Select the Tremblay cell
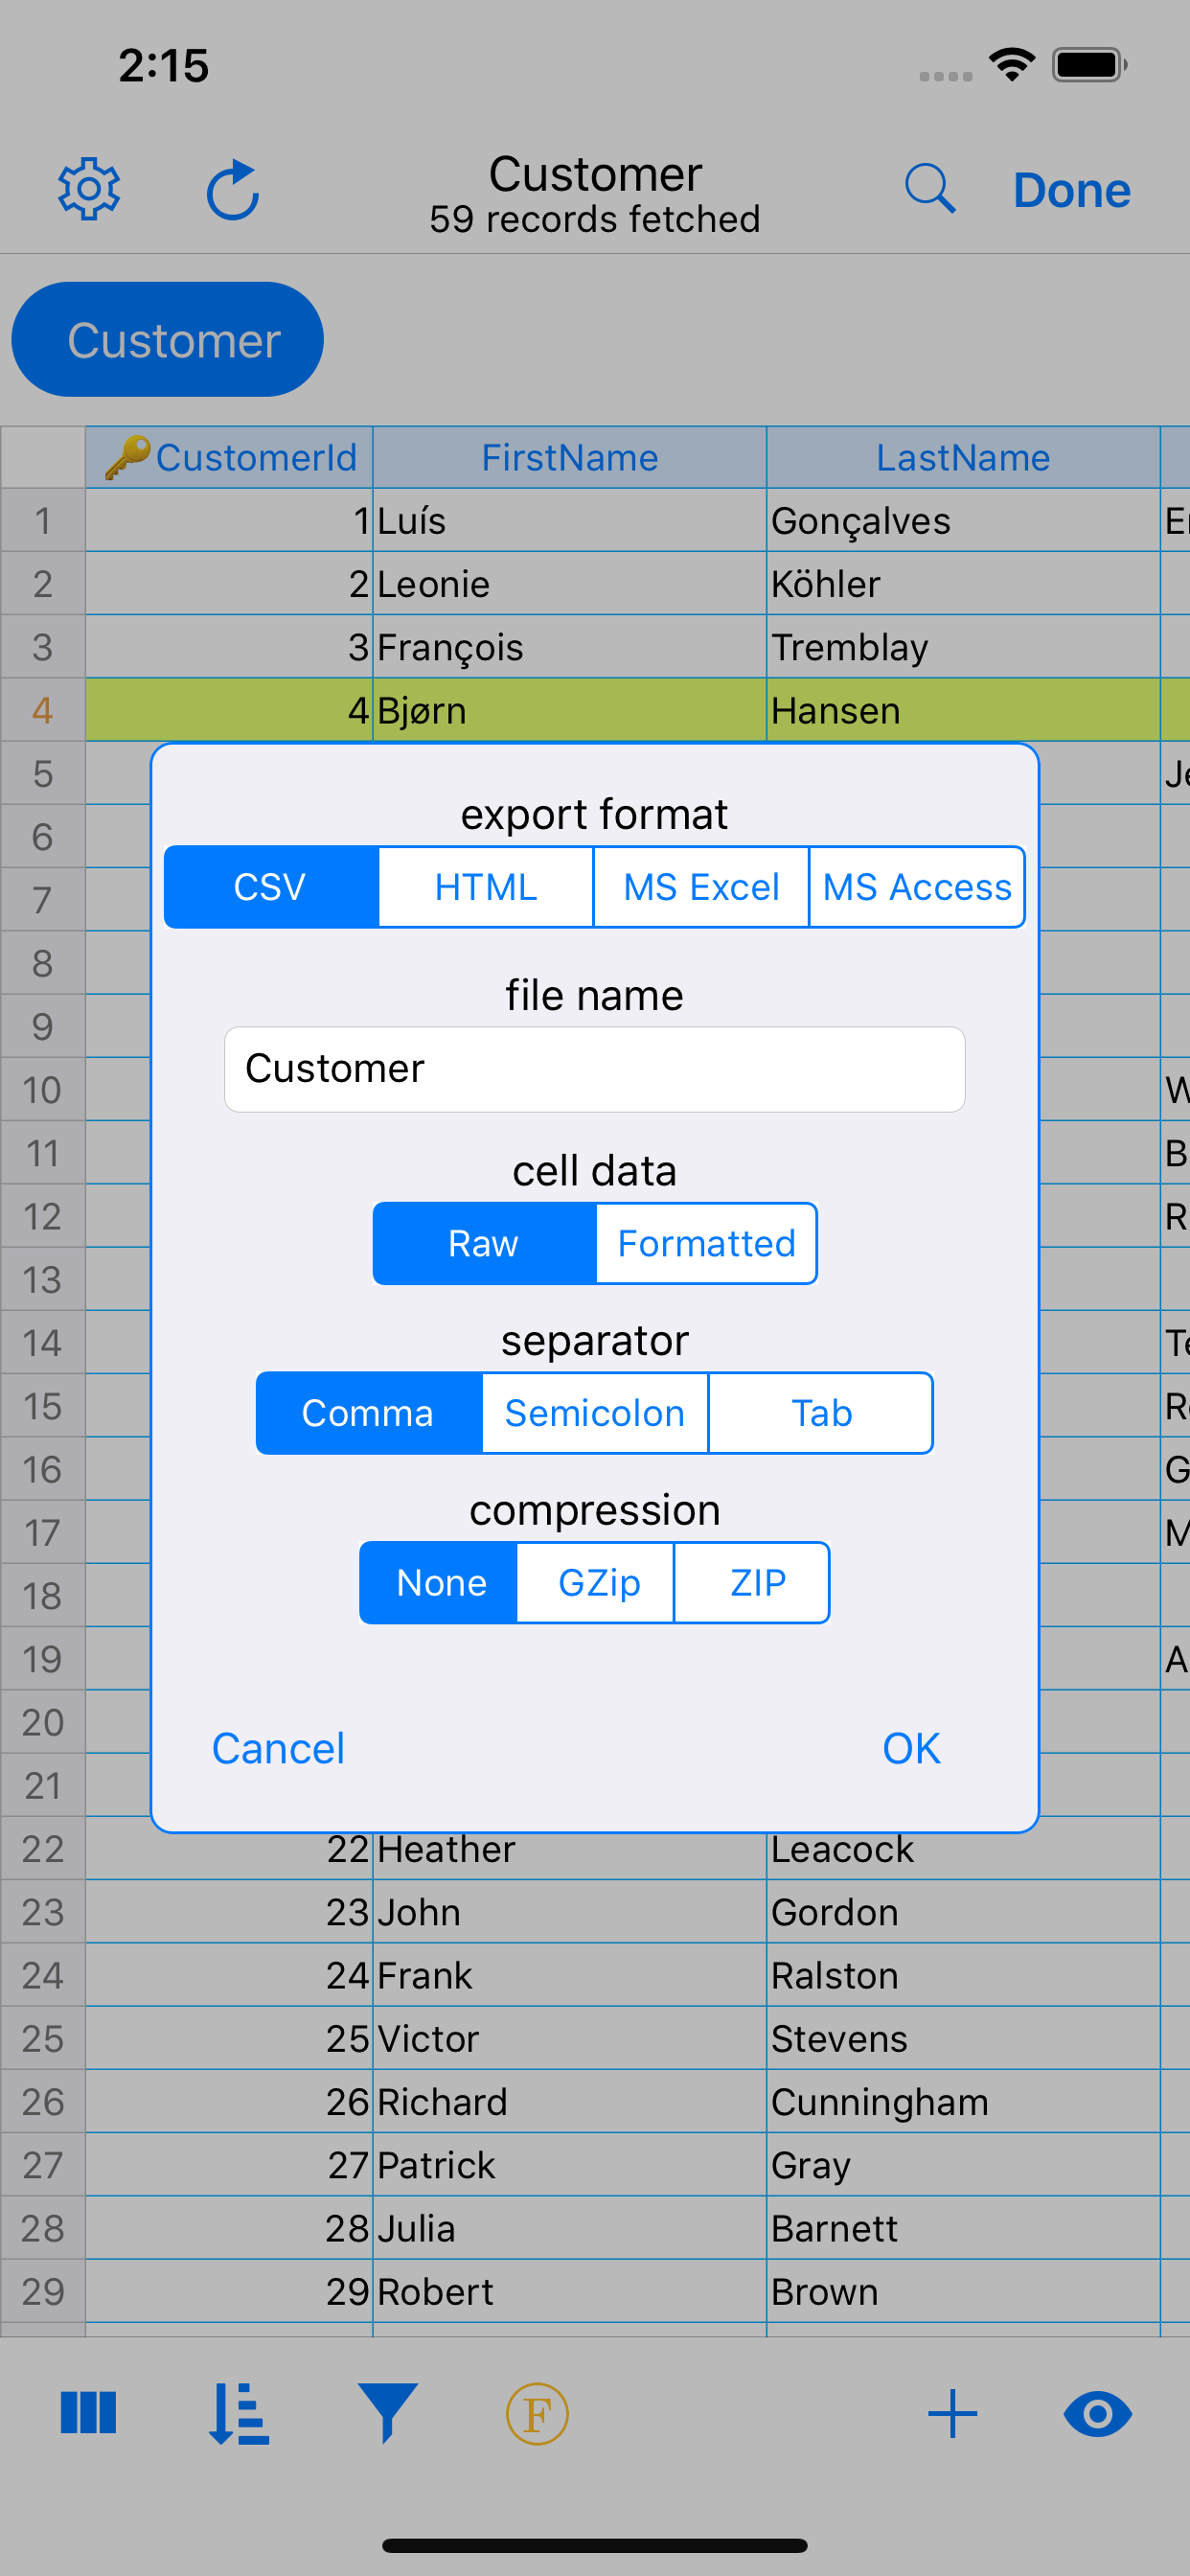The height and width of the screenshot is (2576, 1190). point(963,646)
